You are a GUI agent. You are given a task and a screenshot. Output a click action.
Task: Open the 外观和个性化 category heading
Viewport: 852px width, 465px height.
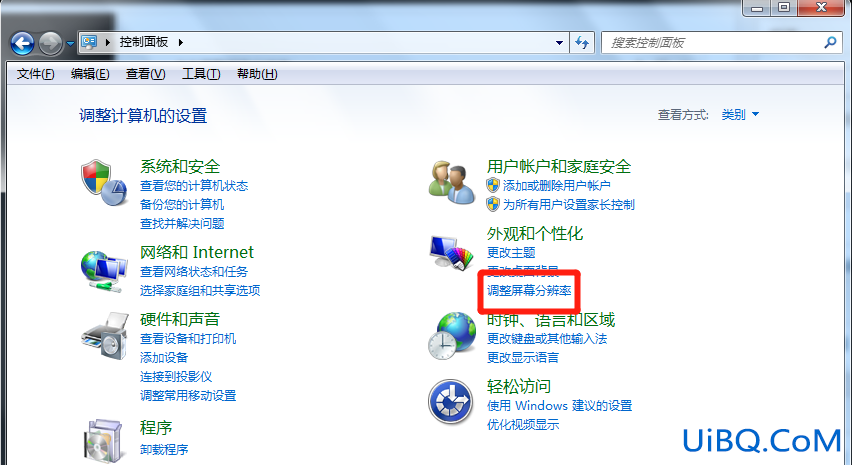pos(535,234)
